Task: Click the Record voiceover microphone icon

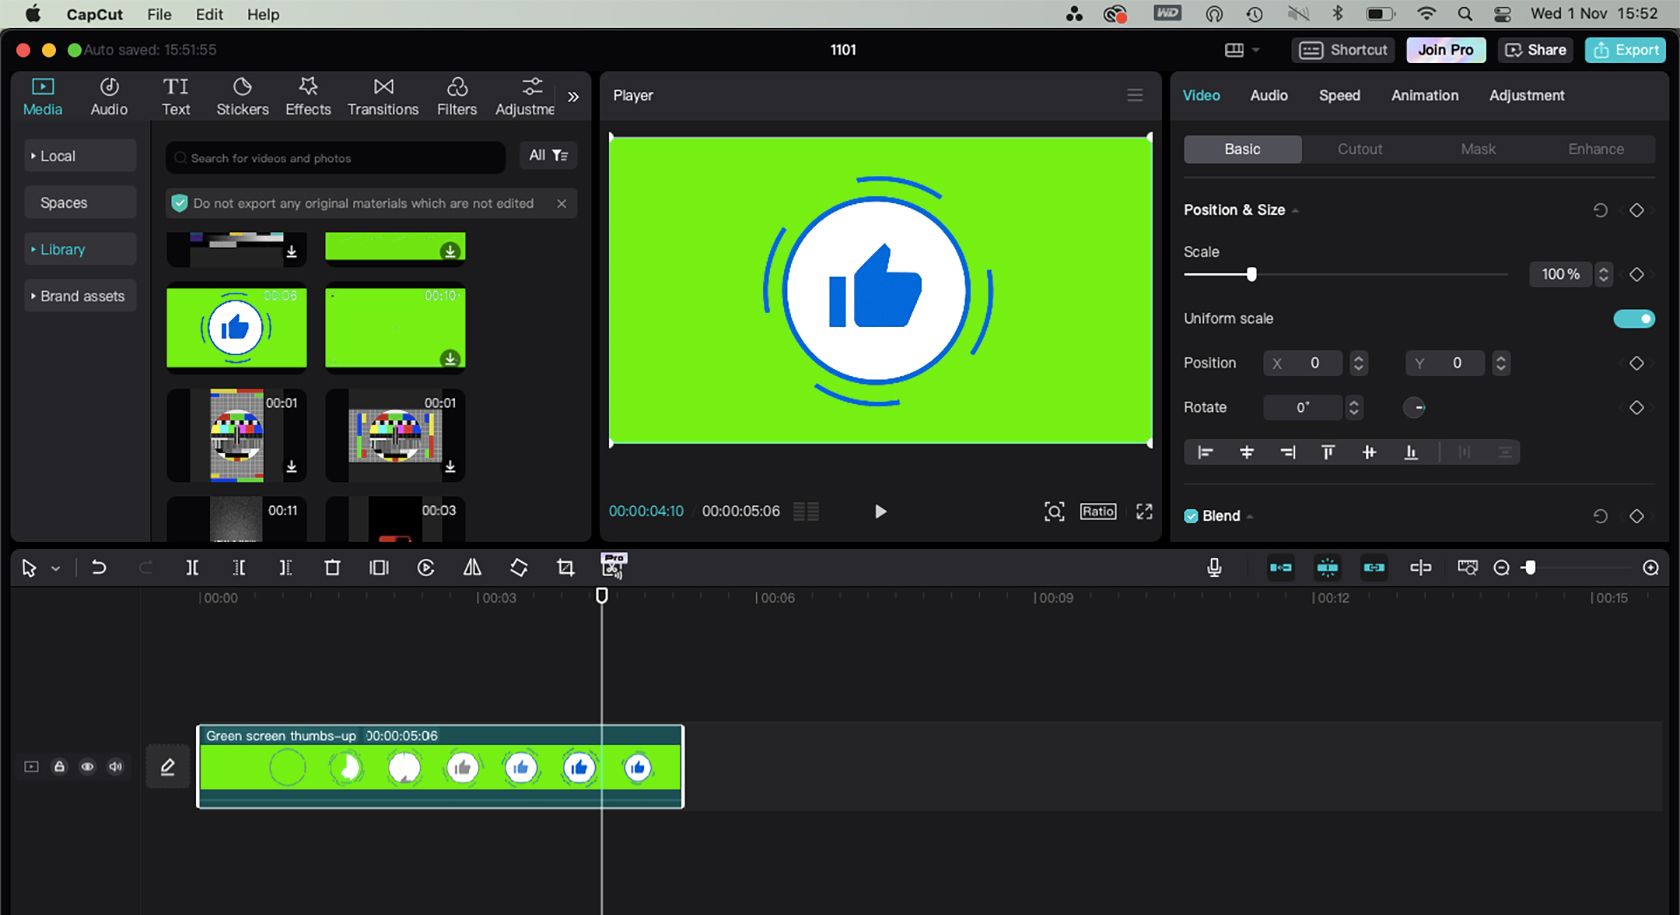Action: [x=1213, y=567]
